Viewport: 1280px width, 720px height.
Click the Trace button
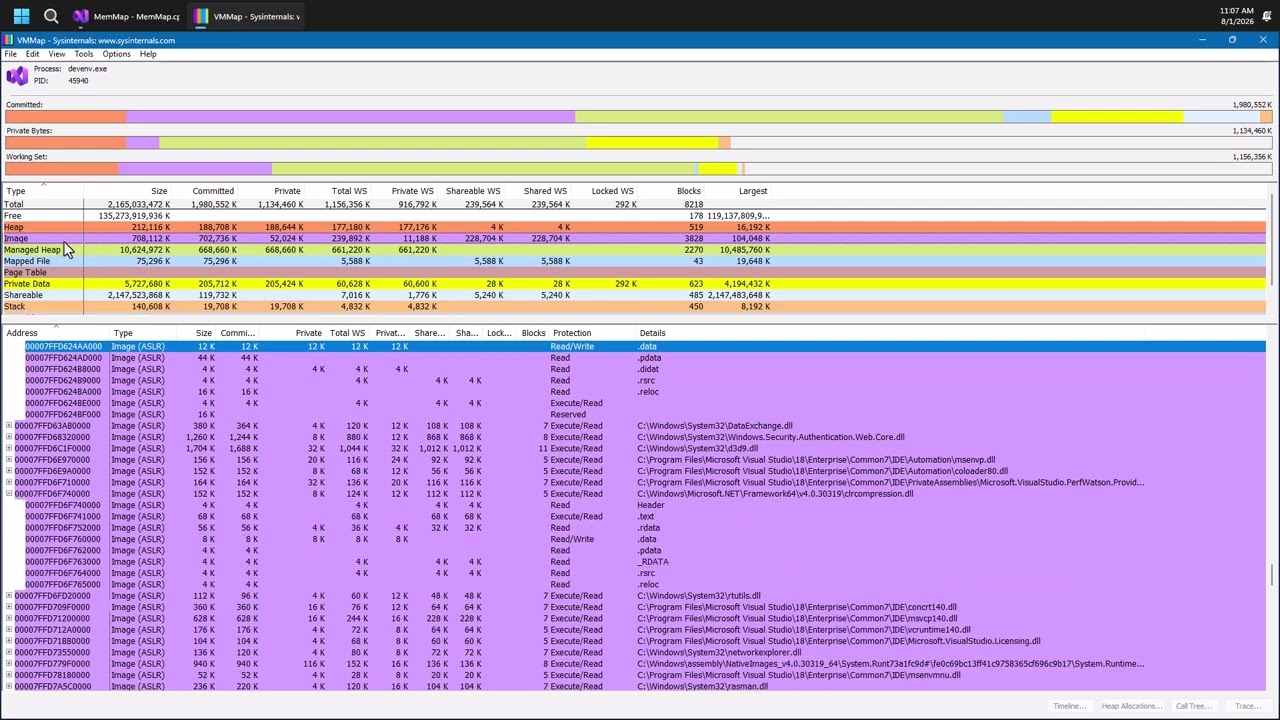point(1247,706)
